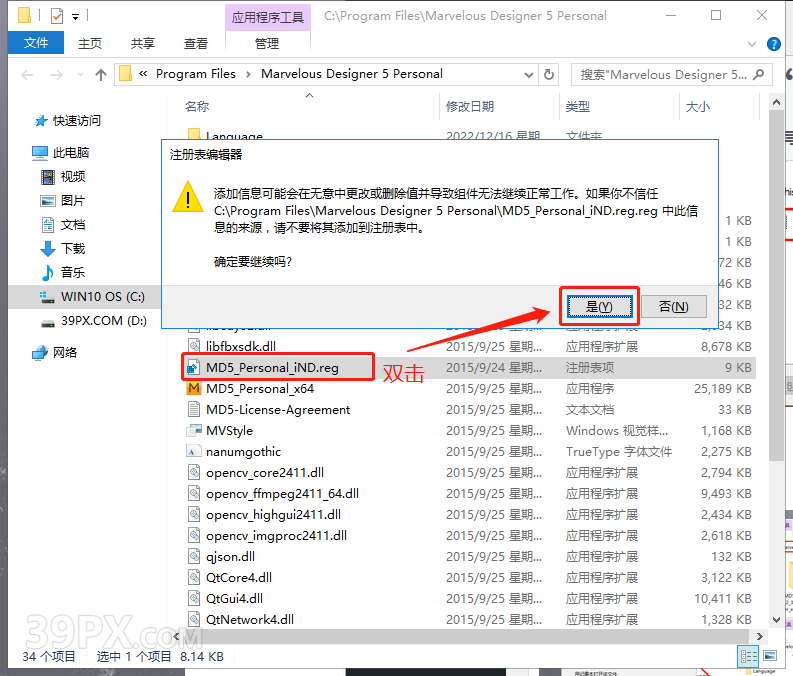The width and height of the screenshot is (793, 676).
Task: Expand the chevron after Program Files
Action: [248, 74]
